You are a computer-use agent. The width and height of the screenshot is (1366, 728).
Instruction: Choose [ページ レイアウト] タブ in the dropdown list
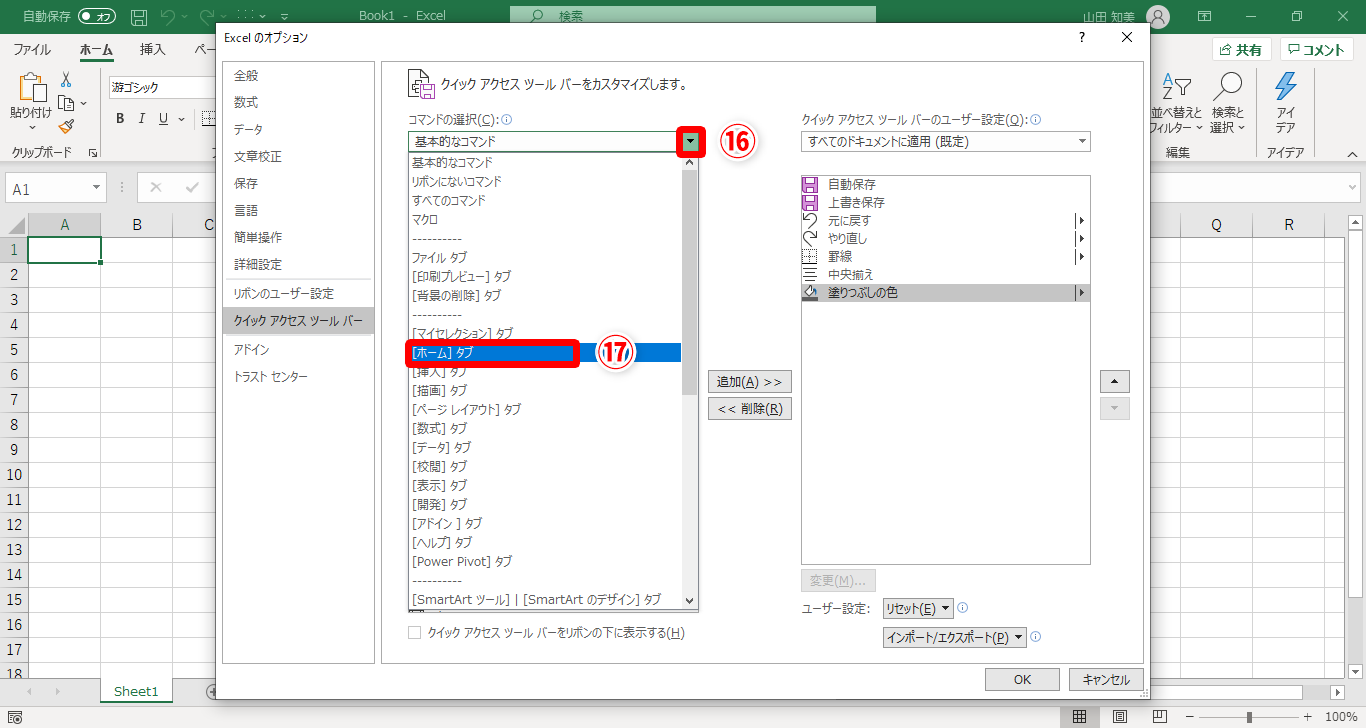[544, 410]
